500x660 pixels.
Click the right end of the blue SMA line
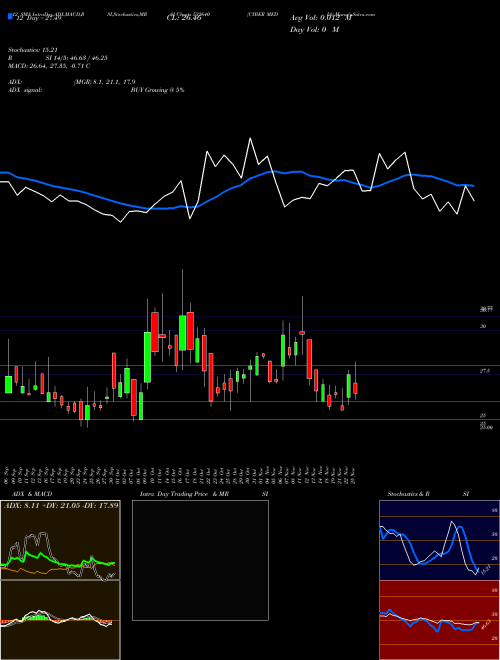pos(474,186)
